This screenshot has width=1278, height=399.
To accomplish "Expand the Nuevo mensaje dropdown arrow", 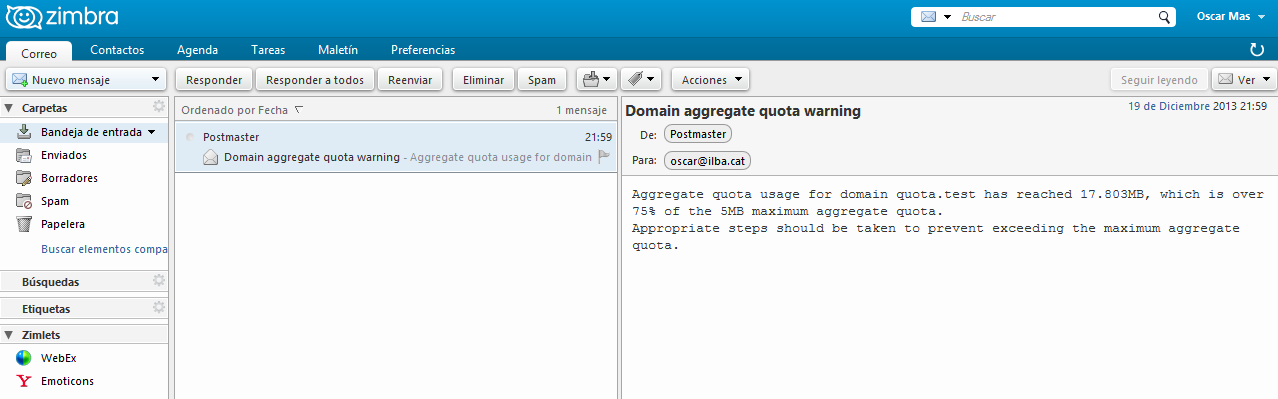I will point(156,79).
